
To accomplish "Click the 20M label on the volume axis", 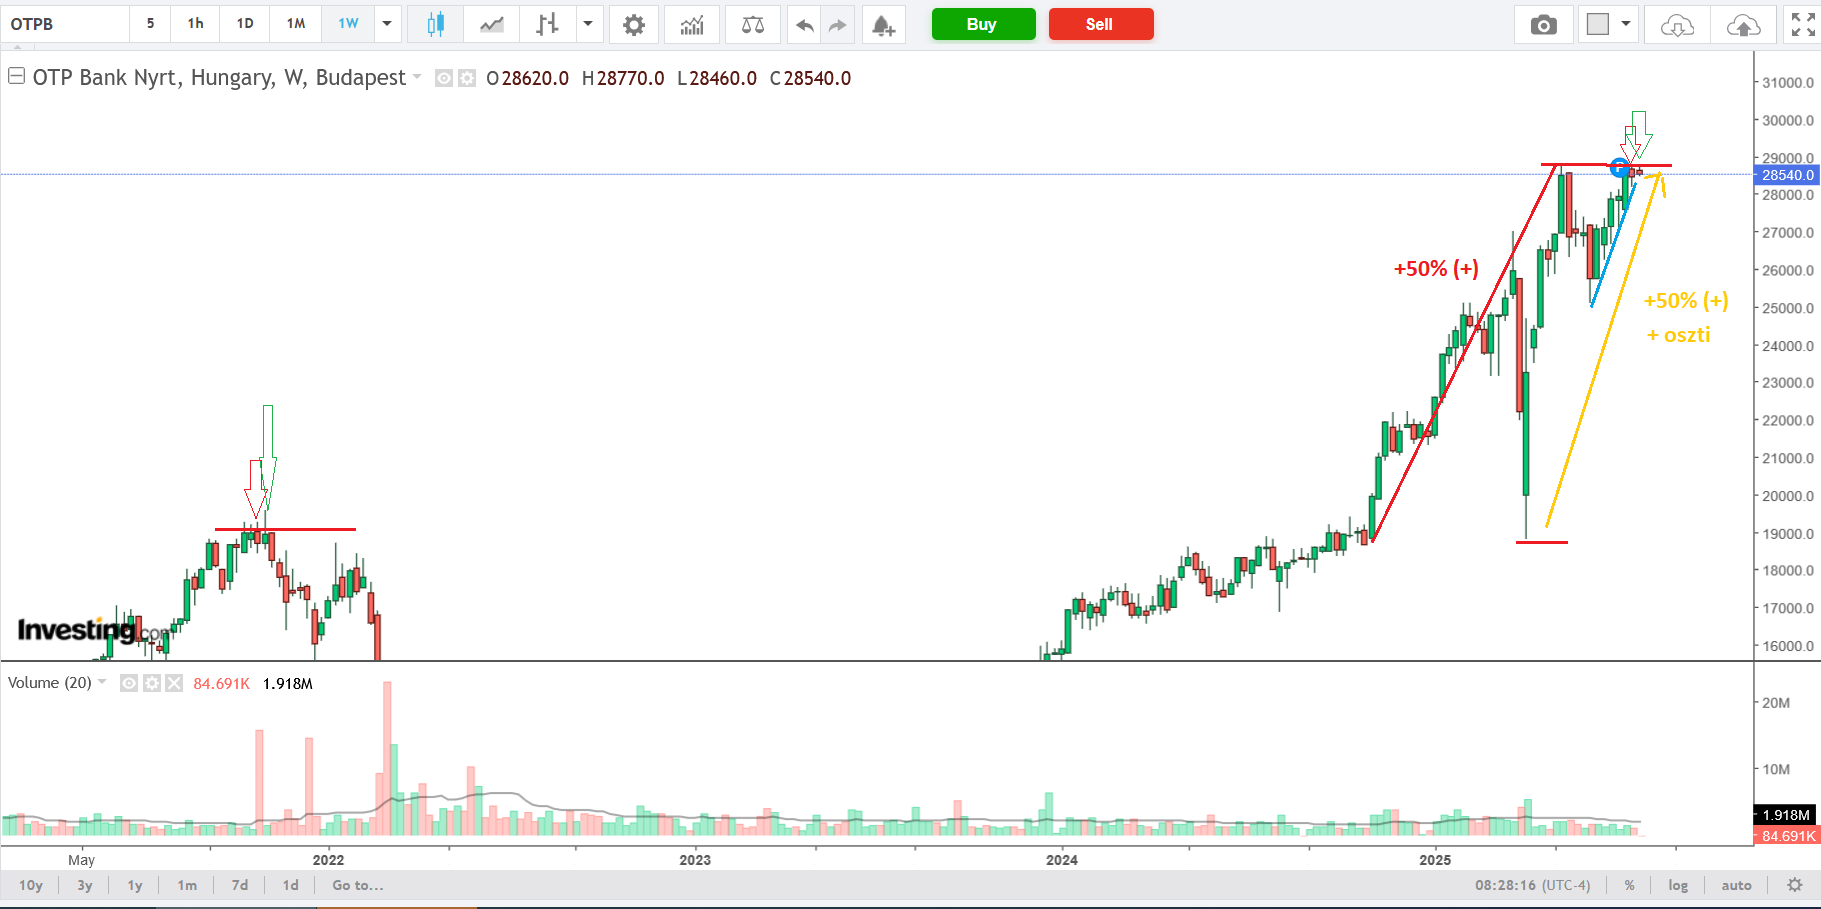I will [1776, 703].
